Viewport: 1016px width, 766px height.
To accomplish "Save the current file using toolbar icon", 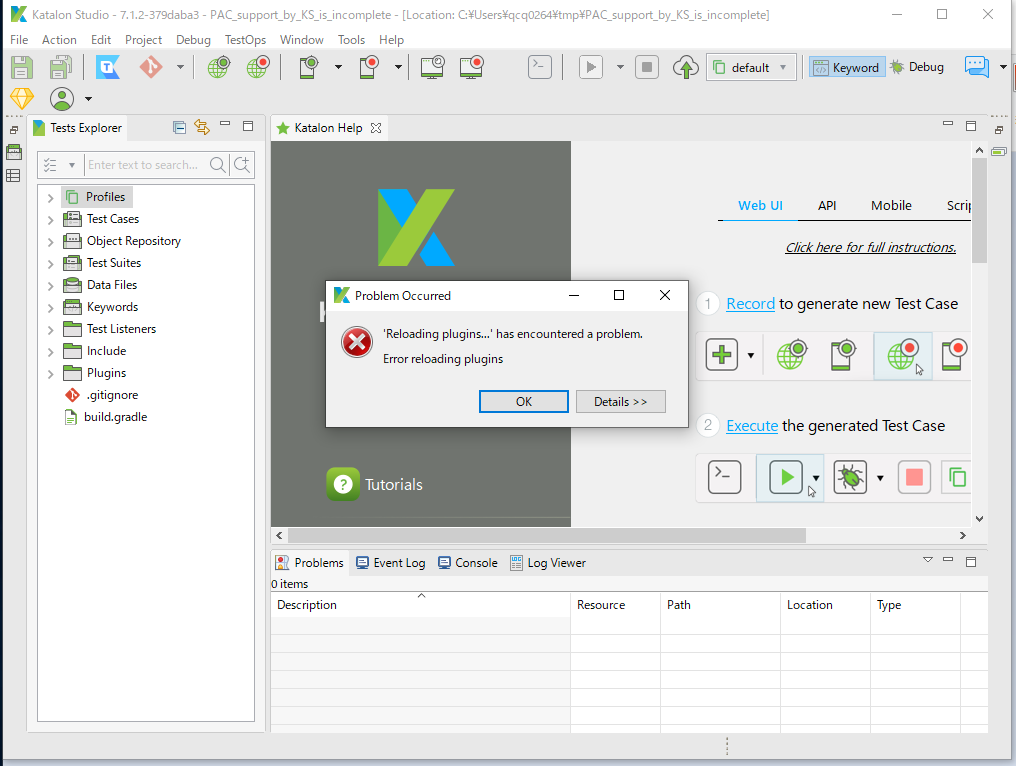I will [21, 67].
